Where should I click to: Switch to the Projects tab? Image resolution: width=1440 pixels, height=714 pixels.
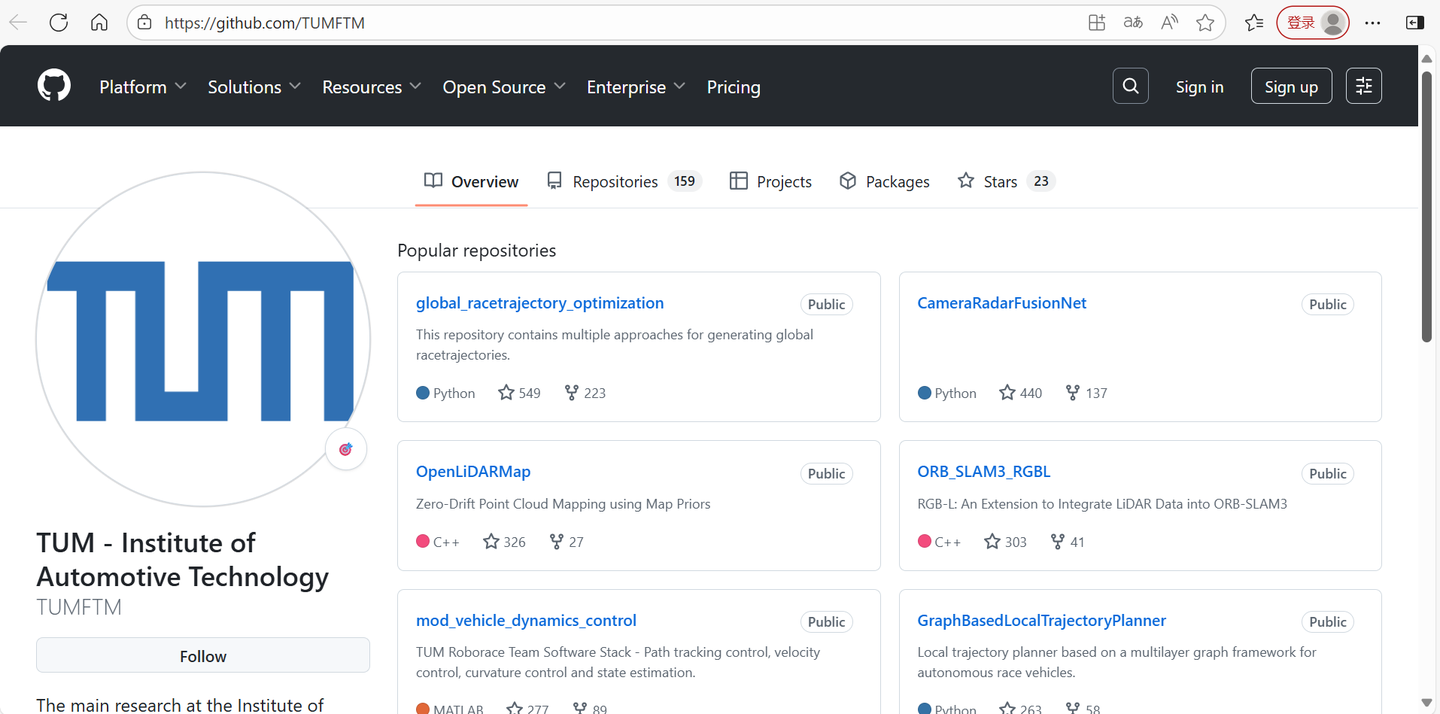(x=770, y=181)
